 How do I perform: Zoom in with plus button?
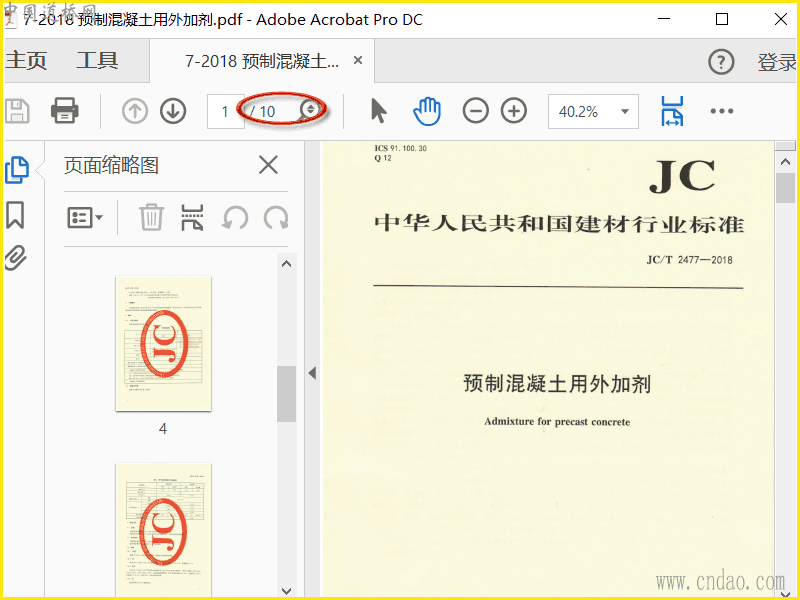(x=513, y=111)
